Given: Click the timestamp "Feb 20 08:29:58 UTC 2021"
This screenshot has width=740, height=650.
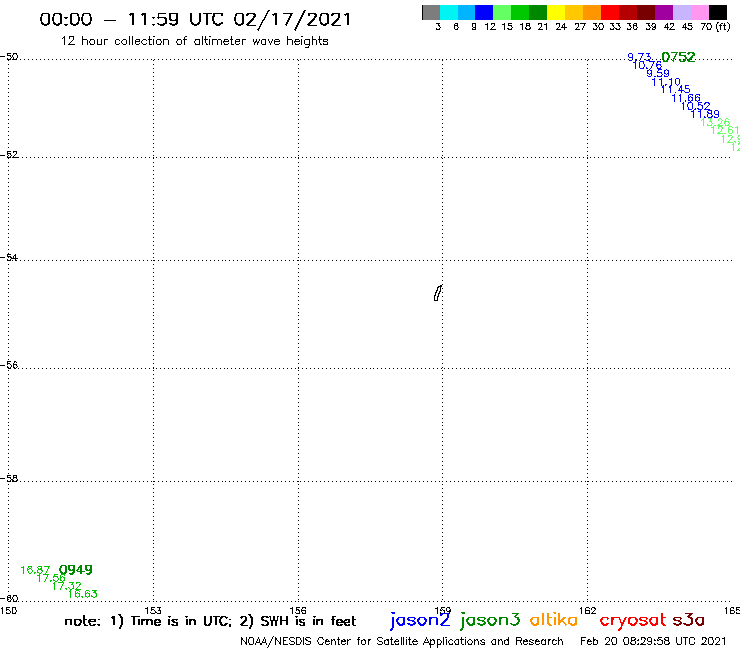Looking at the screenshot, I should coord(653,641).
